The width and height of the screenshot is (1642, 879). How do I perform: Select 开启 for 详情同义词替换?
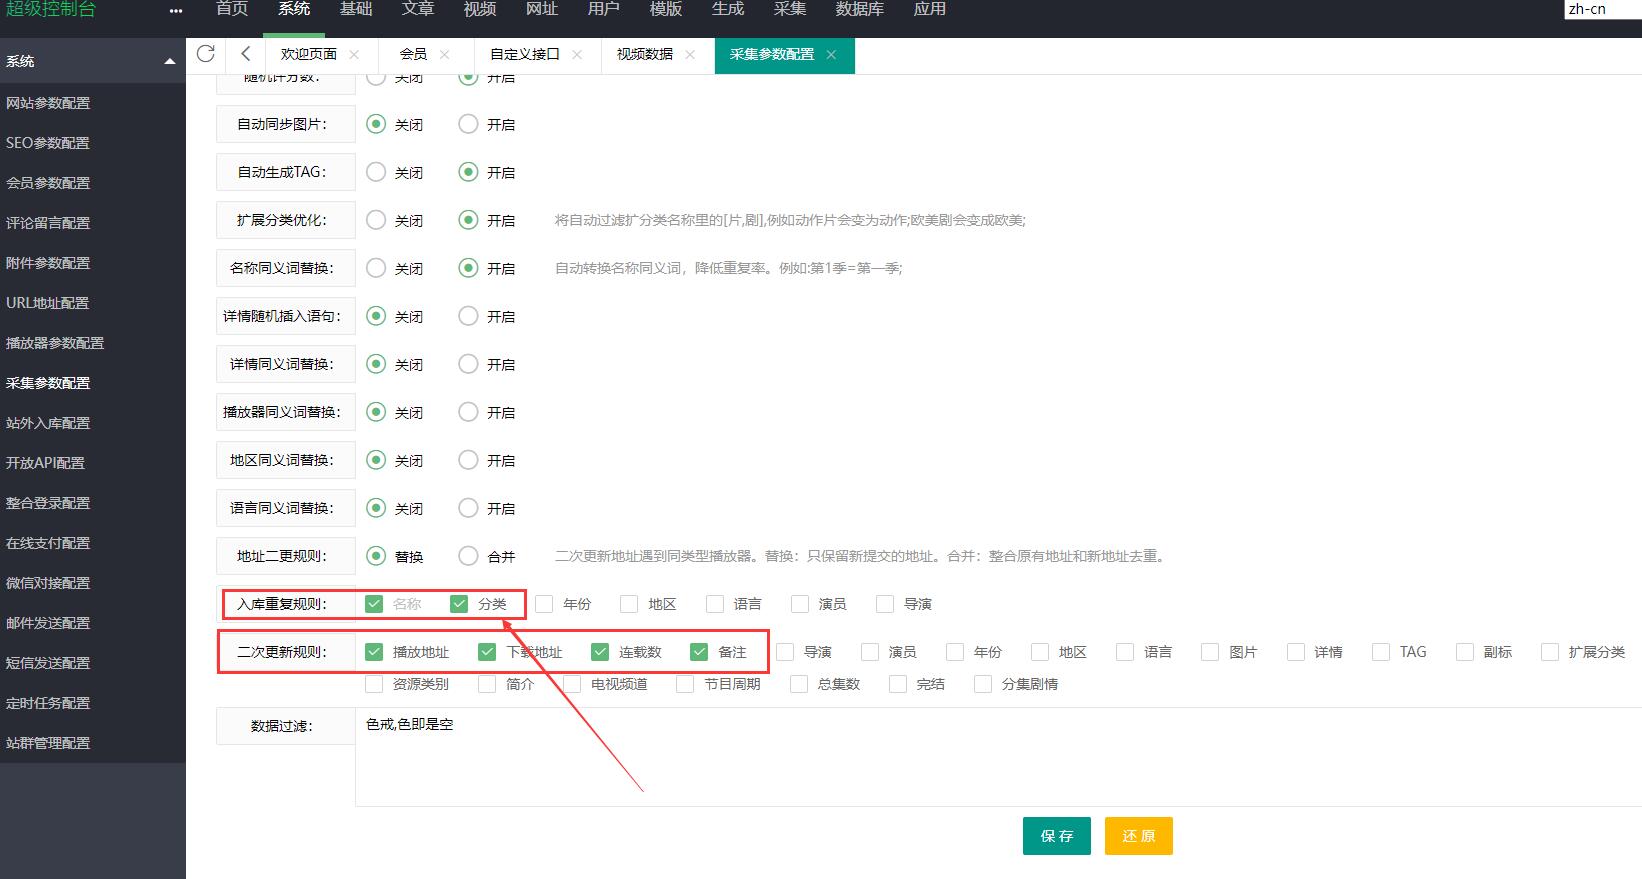[x=468, y=364]
